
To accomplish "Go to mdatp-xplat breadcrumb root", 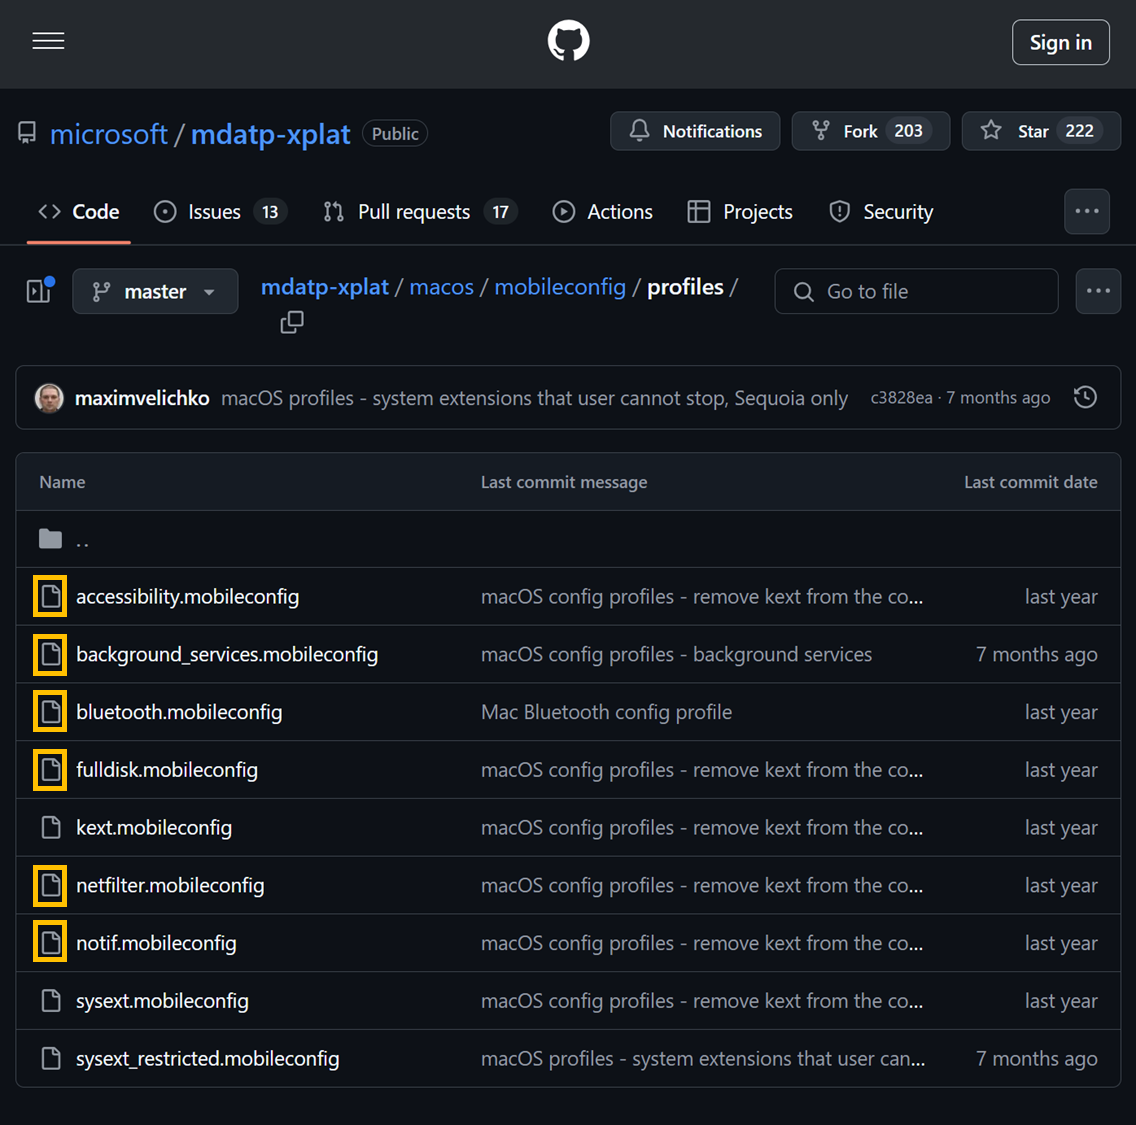I will [x=325, y=287].
